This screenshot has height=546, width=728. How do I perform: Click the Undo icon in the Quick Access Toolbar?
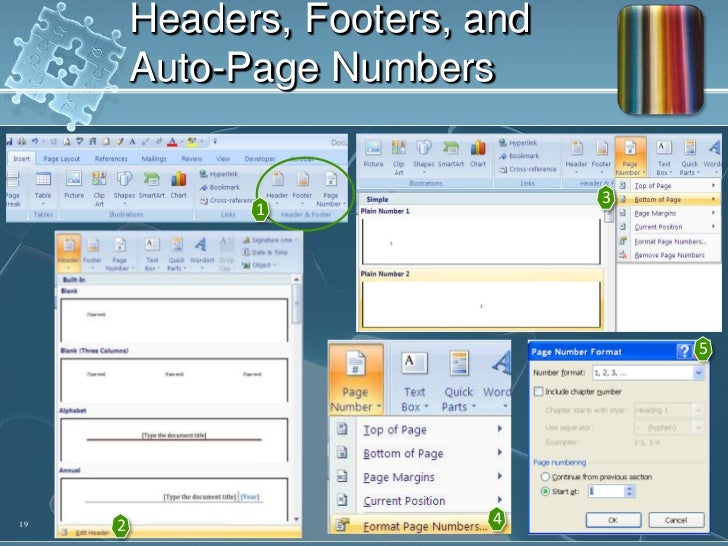pos(35,141)
